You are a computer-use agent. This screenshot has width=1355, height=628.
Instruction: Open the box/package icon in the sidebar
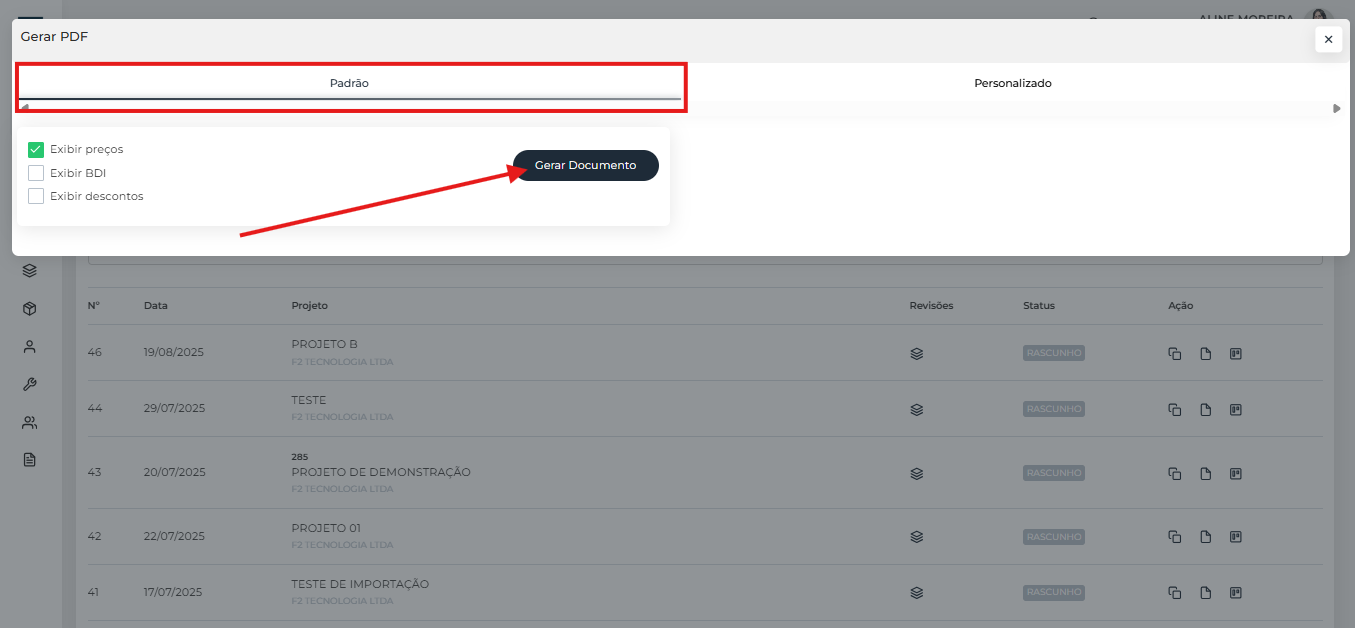[30, 309]
